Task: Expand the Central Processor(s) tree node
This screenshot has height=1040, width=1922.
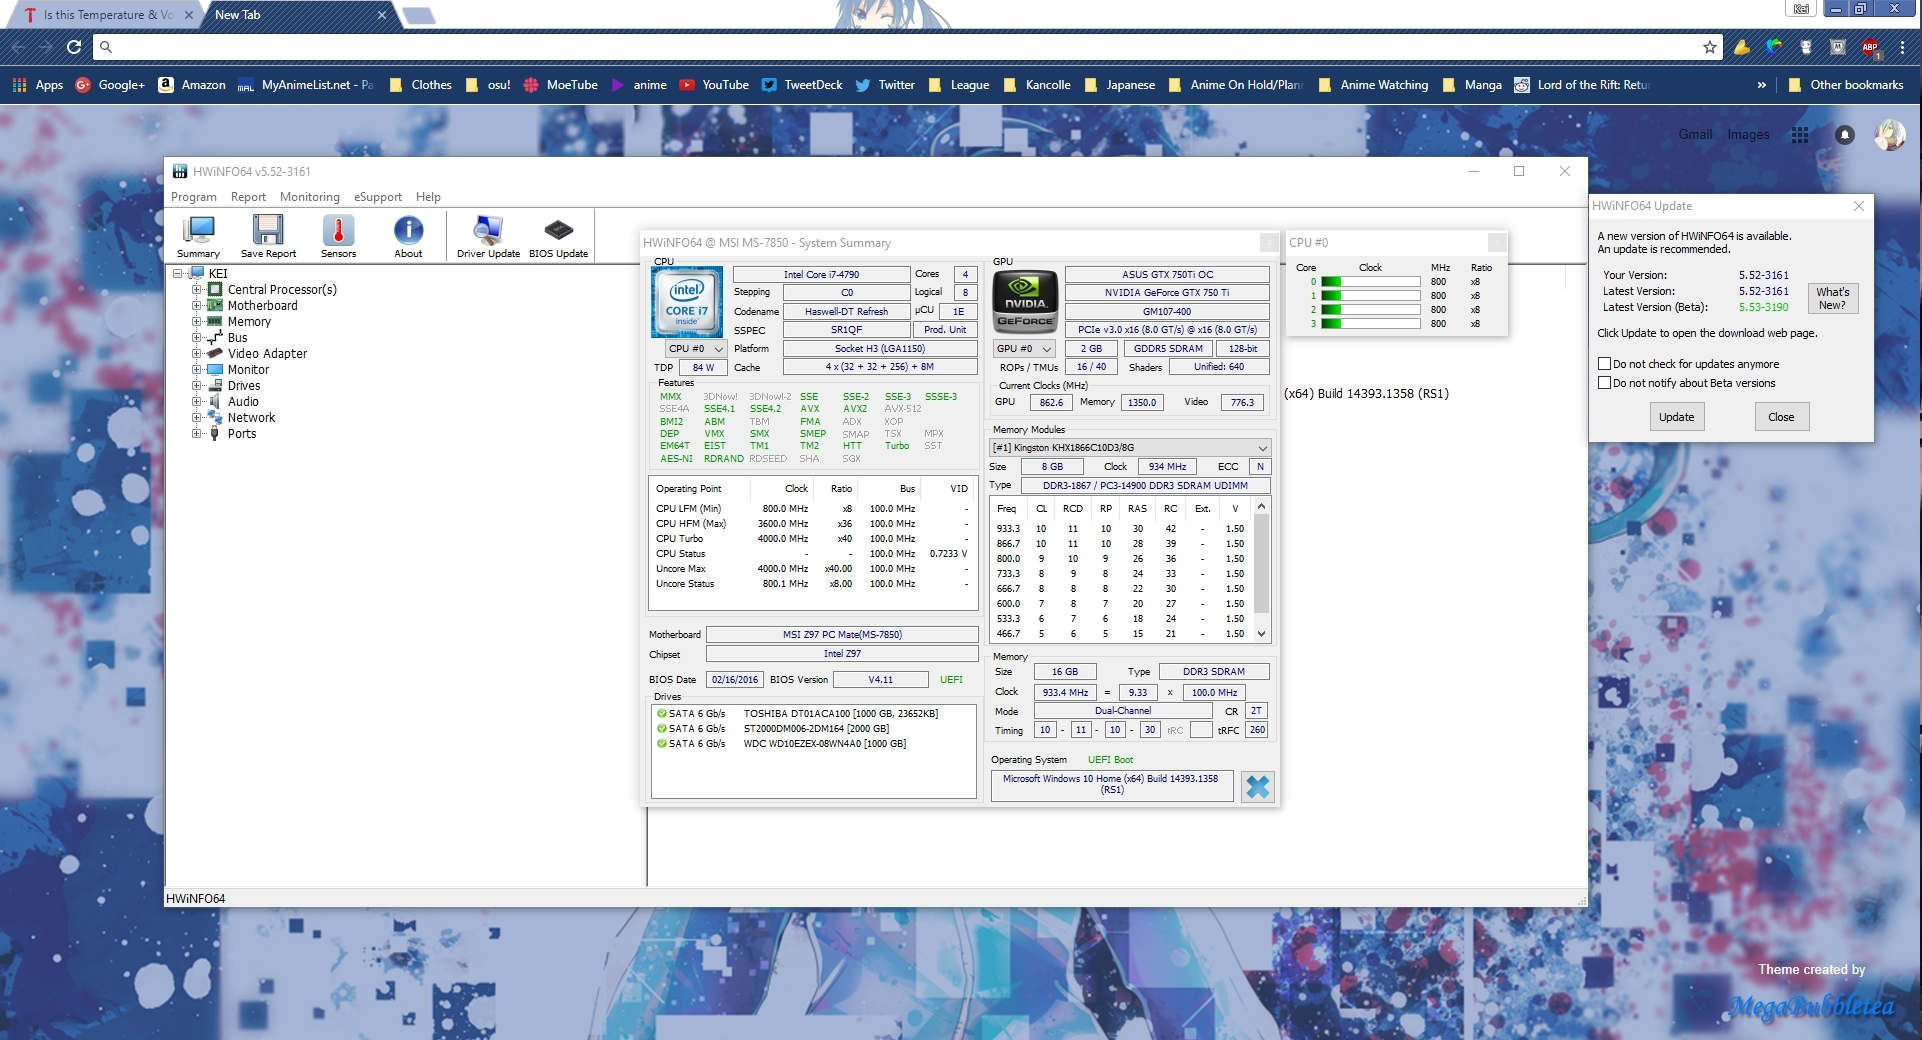Action: point(198,290)
